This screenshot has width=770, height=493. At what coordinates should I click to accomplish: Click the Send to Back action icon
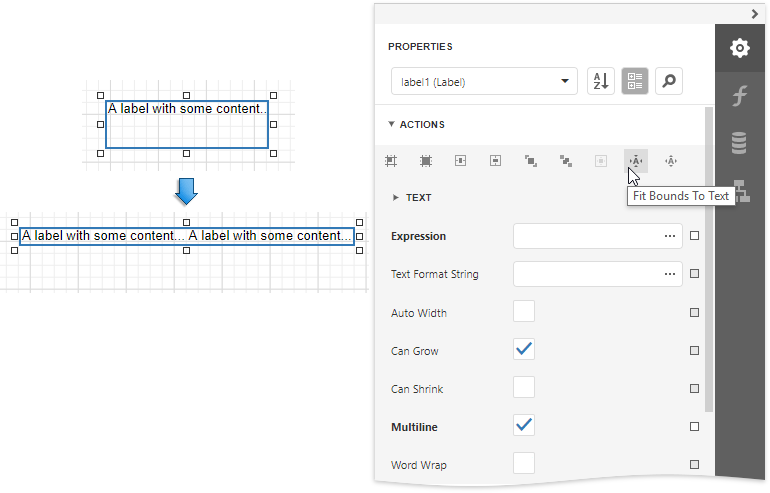[566, 160]
